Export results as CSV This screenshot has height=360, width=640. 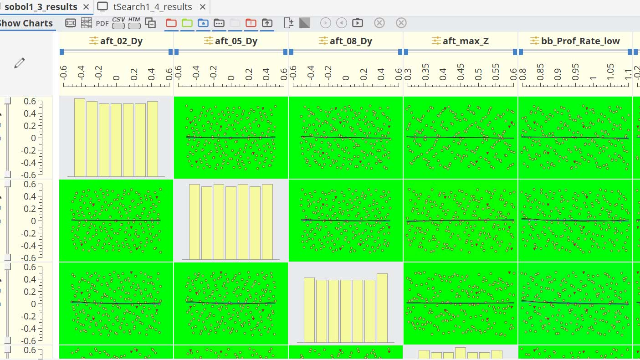[x=118, y=23]
